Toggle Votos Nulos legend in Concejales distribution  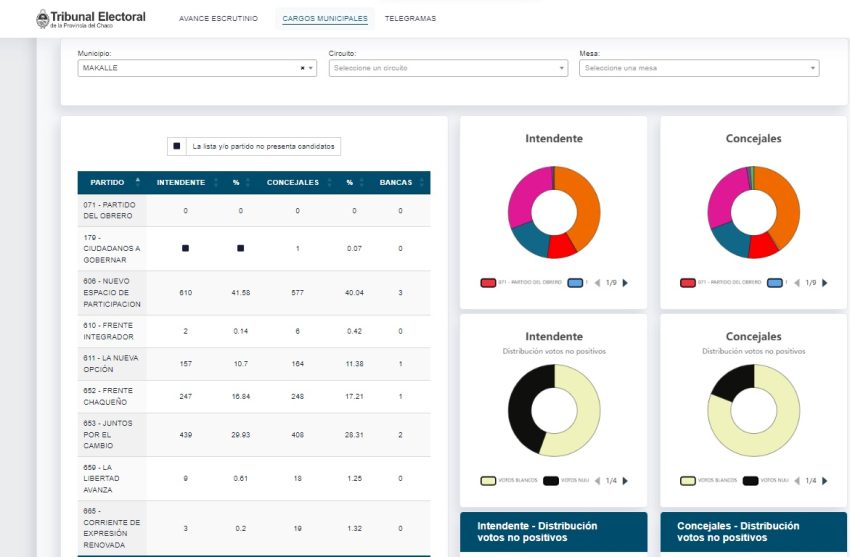(750, 481)
